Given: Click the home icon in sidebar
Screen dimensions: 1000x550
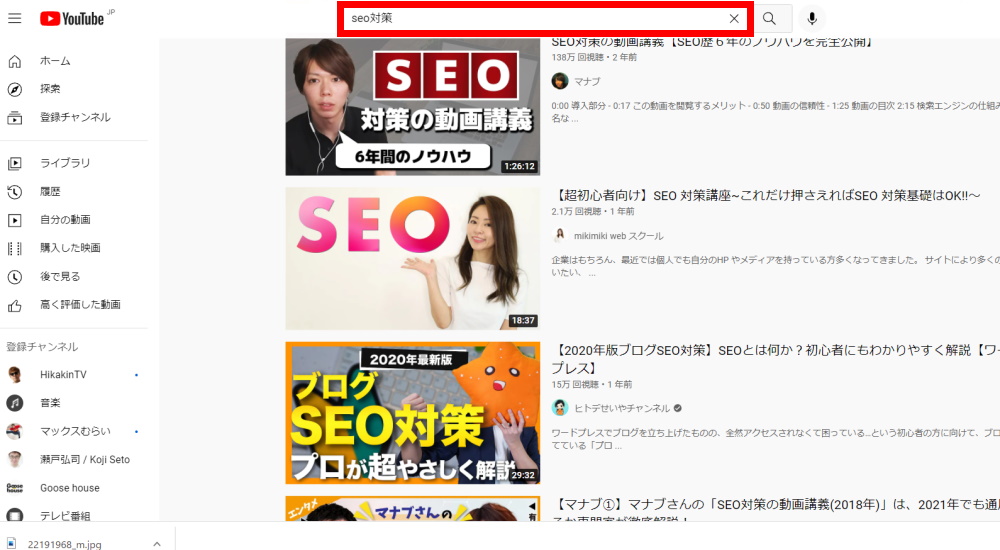Looking at the screenshot, I should pyautogui.click(x=15, y=61).
